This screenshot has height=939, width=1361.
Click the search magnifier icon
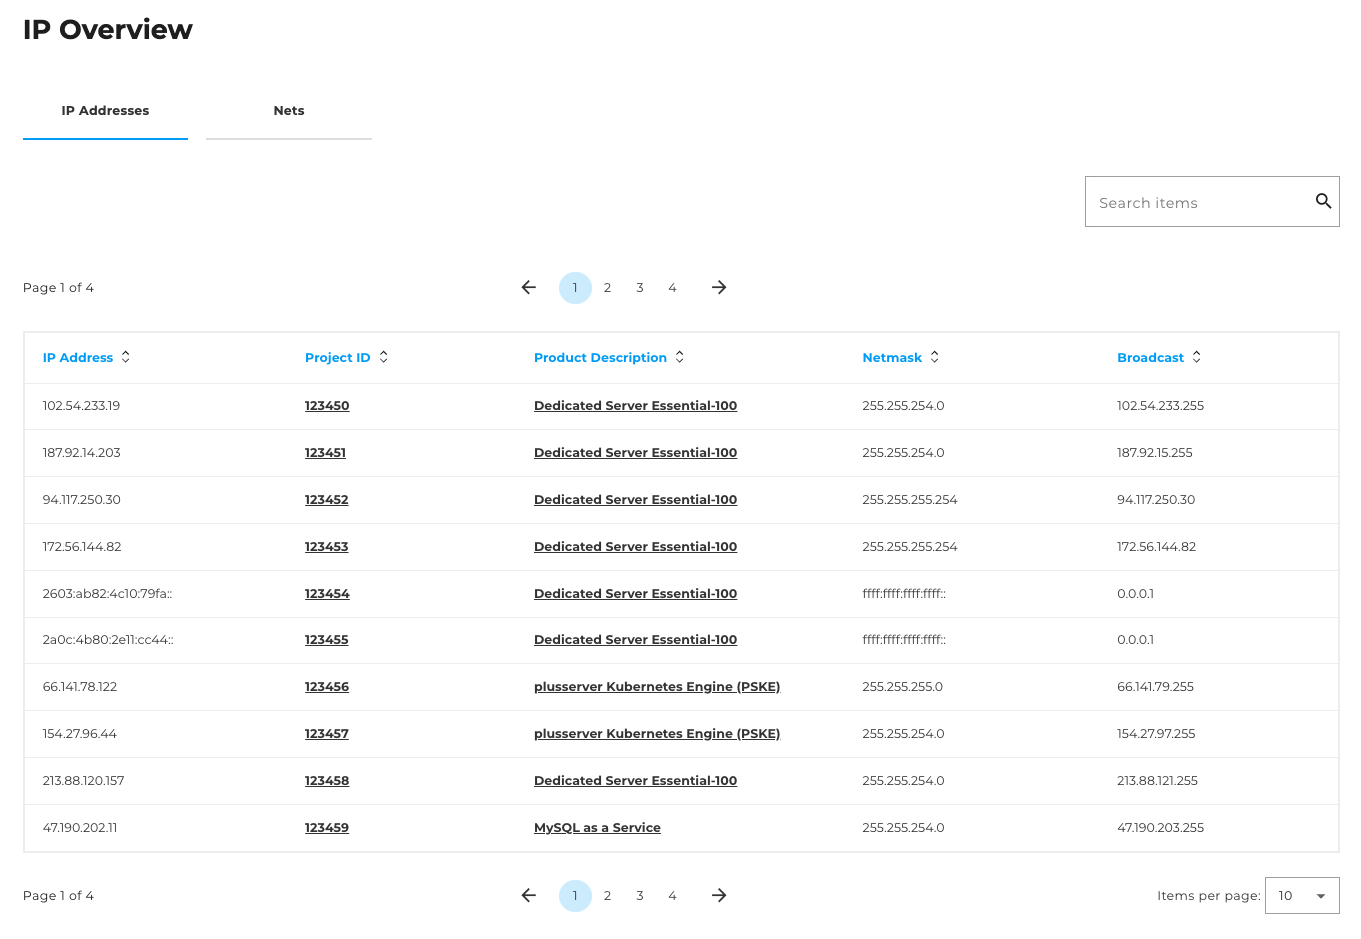[x=1322, y=201]
